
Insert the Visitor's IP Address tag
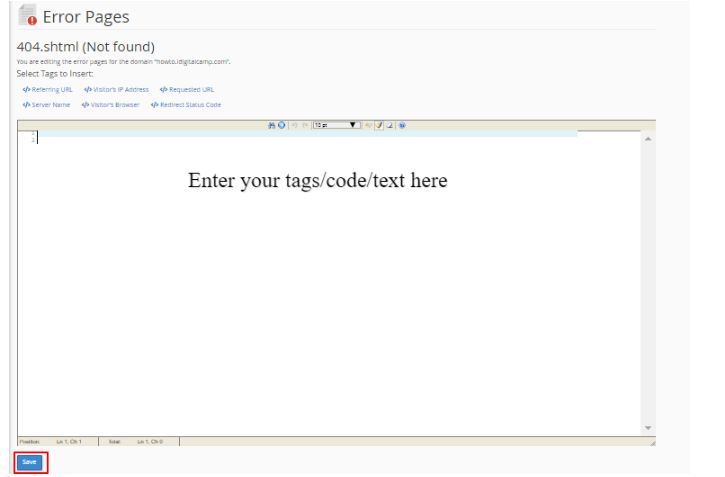117,90
